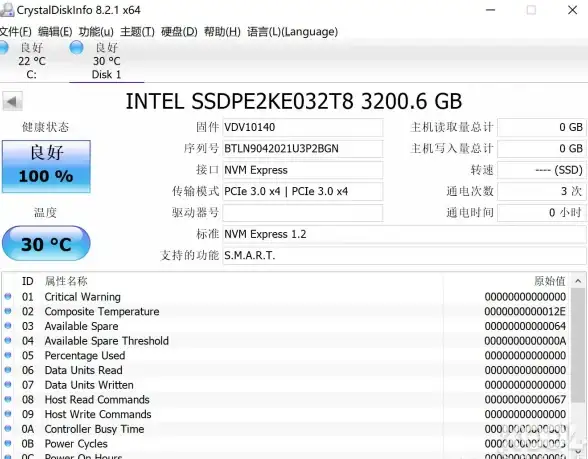The height and width of the screenshot is (459, 588).
Task: Click the 通电次数 value 3 次
Action: (x=542, y=192)
